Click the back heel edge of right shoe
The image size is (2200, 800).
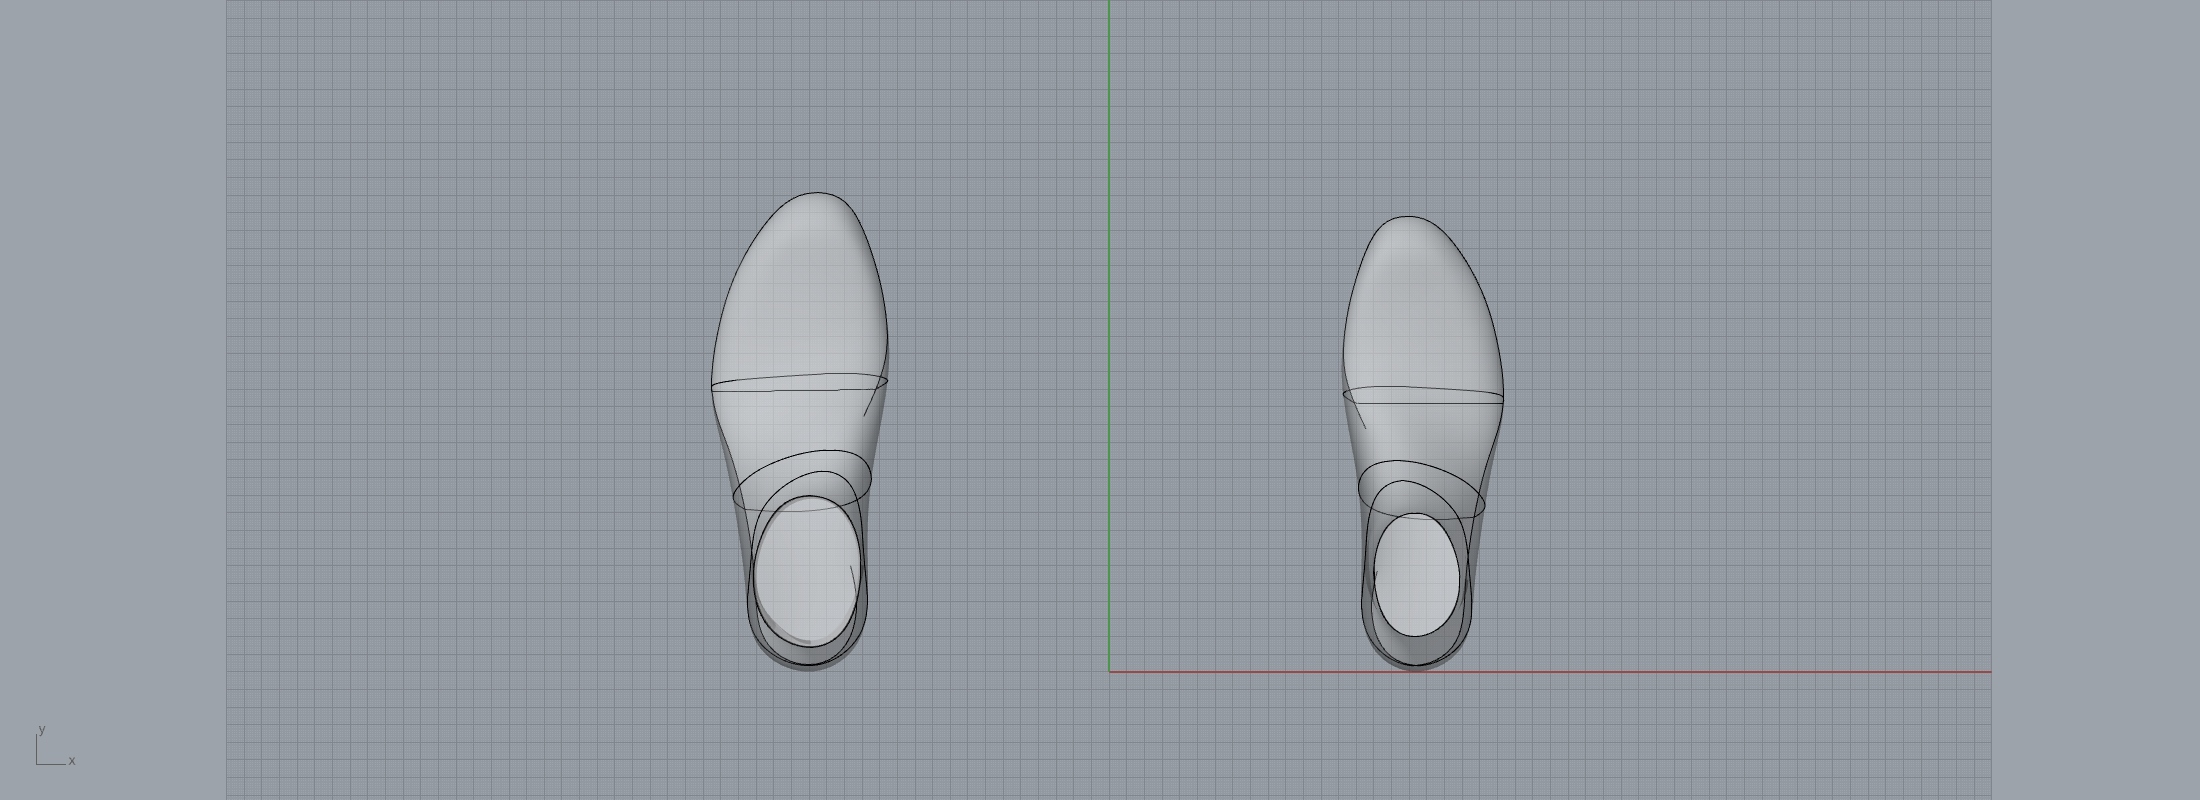[x=1415, y=667]
